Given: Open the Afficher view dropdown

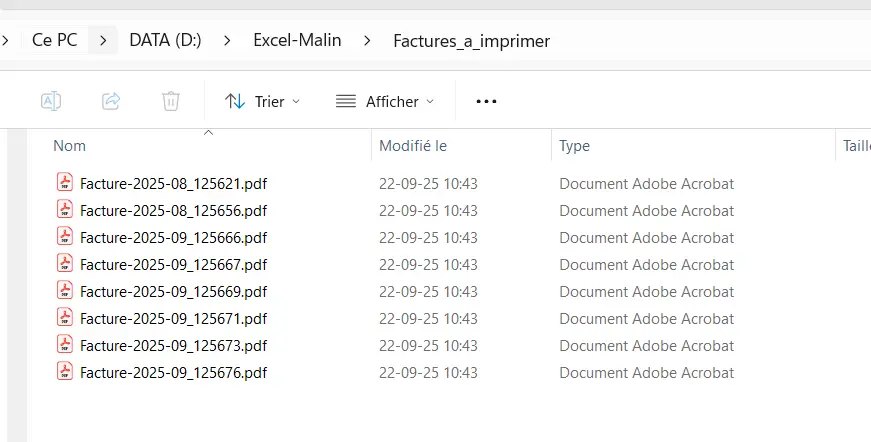Looking at the screenshot, I should tap(385, 101).
